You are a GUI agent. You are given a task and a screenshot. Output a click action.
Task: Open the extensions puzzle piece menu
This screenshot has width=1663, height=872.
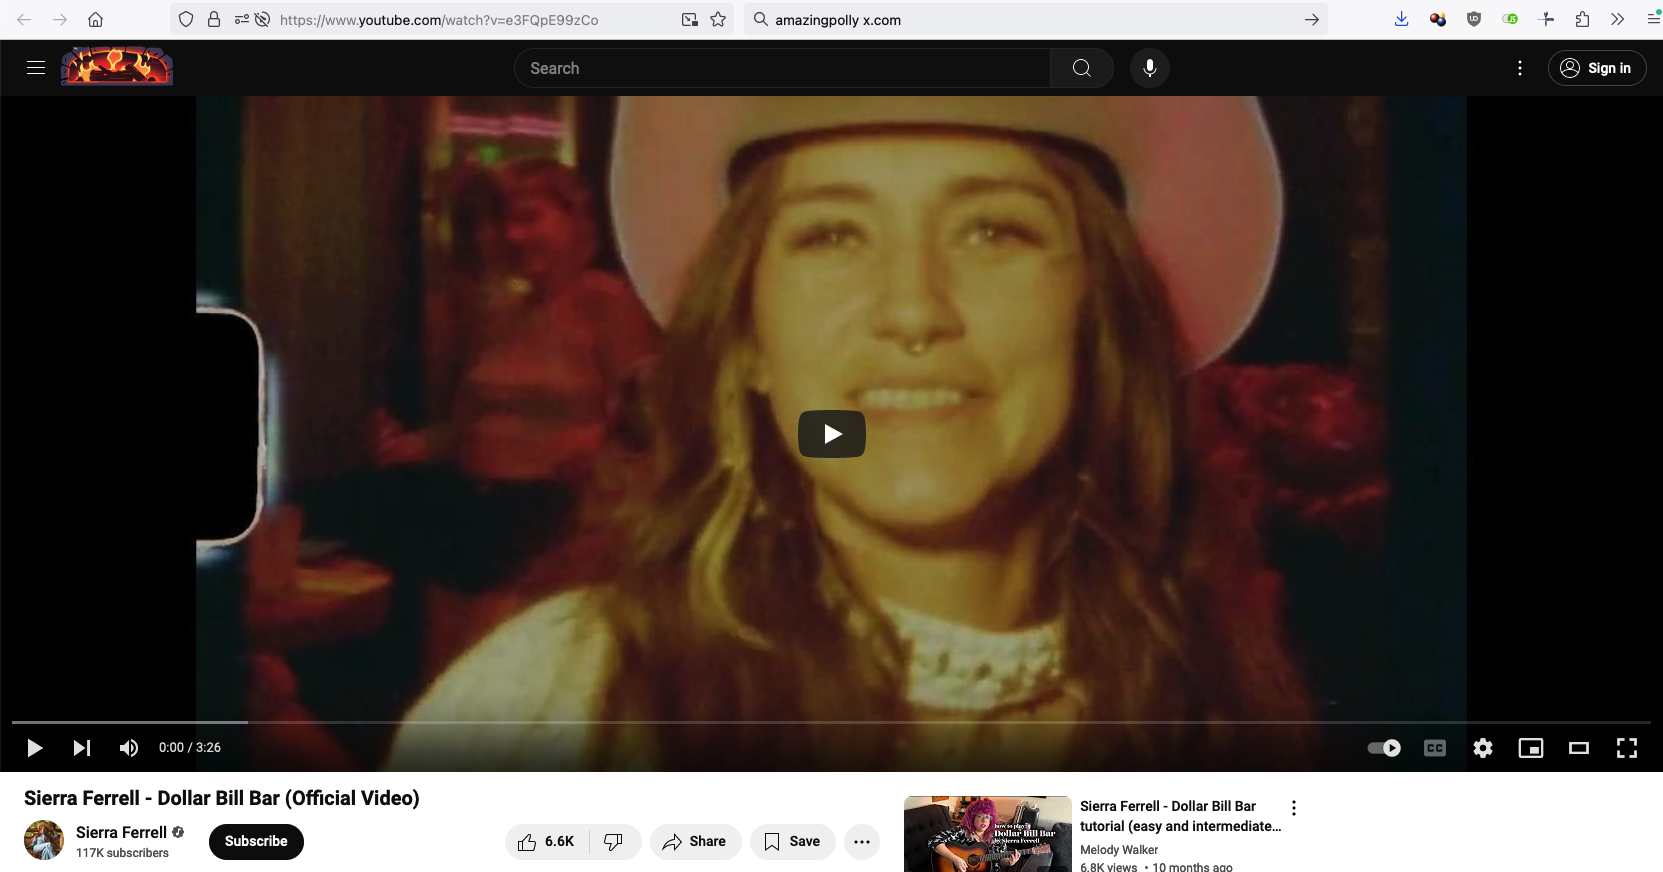[x=1582, y=19]
